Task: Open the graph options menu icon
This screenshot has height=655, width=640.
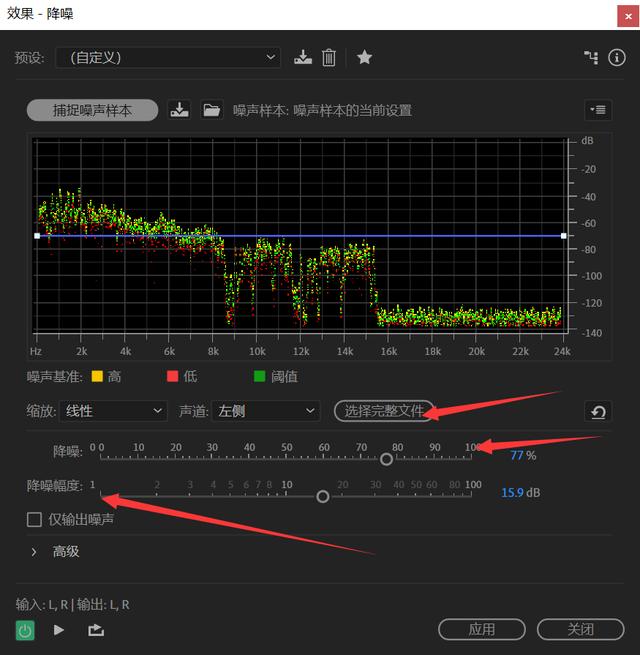Action: point(598,110)
